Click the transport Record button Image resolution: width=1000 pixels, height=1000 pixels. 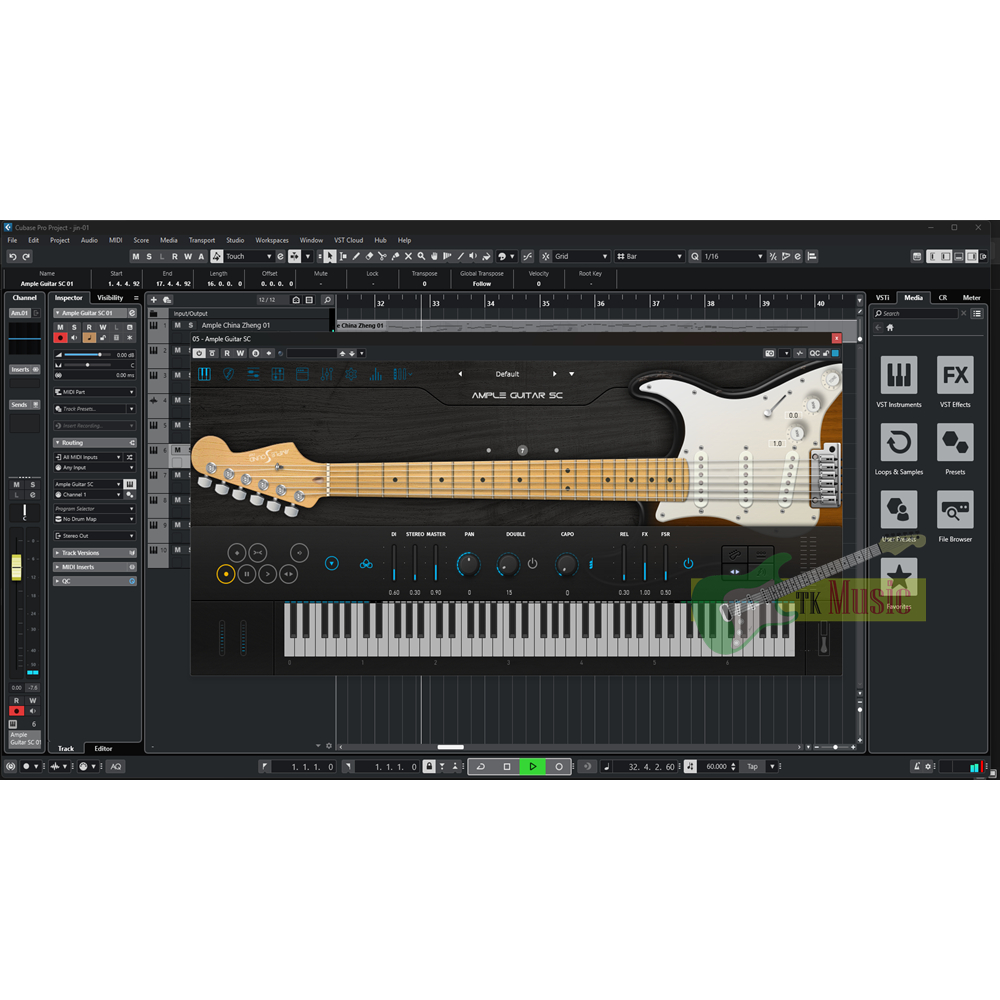[x=559, y=767]
